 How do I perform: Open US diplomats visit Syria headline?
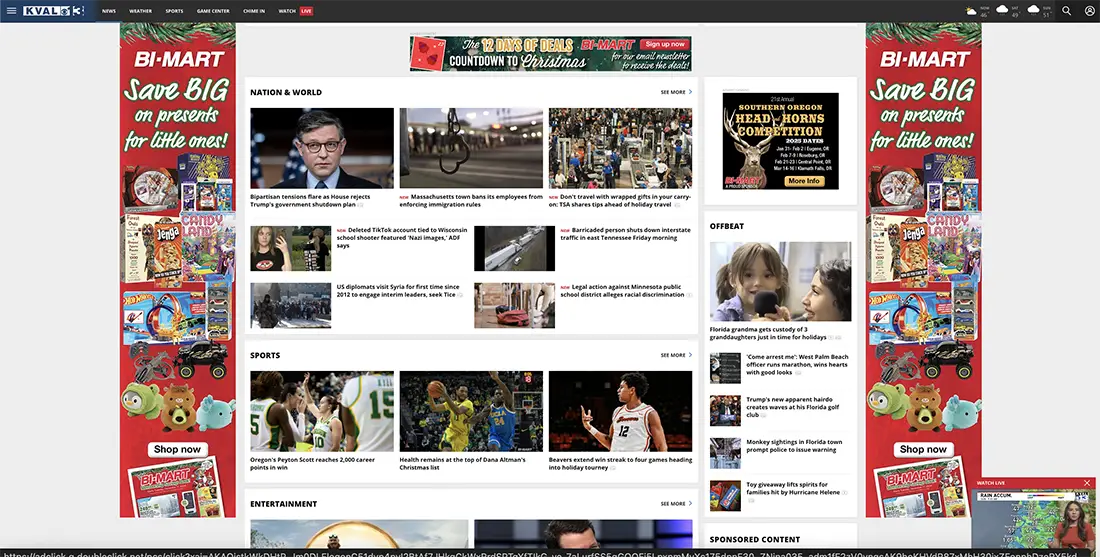click(400, 291)
